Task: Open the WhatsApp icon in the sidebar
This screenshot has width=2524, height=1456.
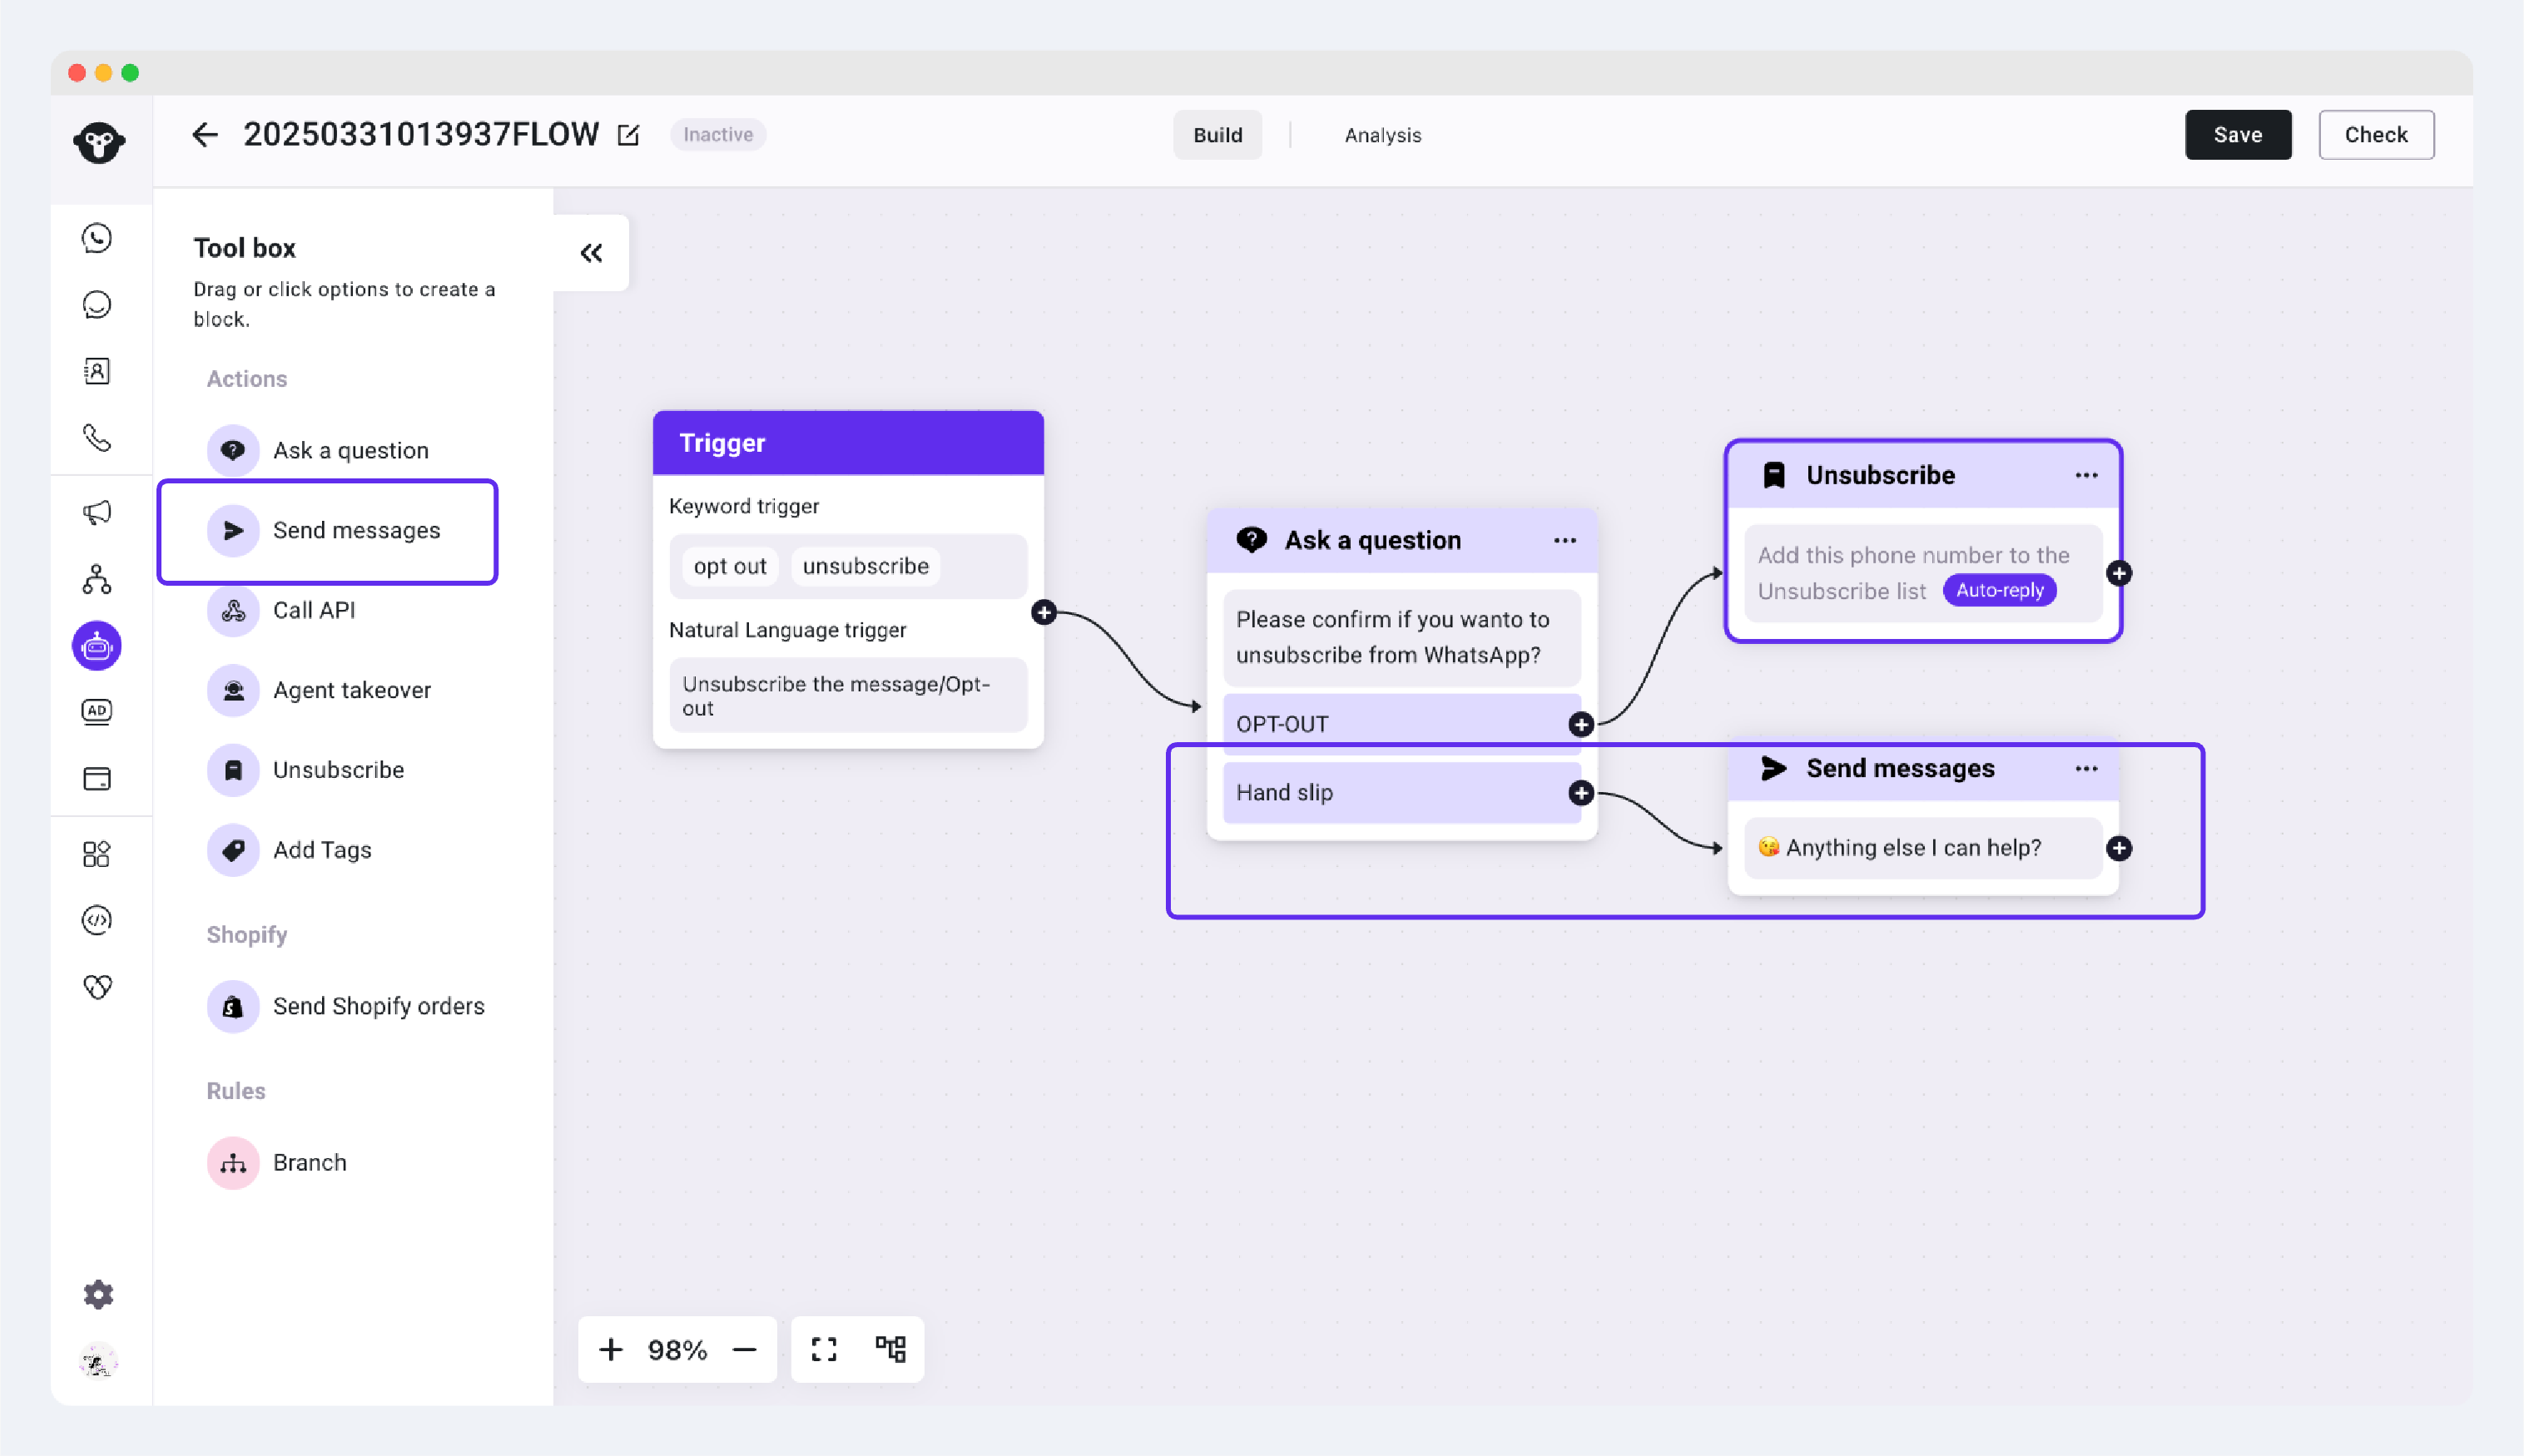Action: pyautogui.click(x=97, y=238)
